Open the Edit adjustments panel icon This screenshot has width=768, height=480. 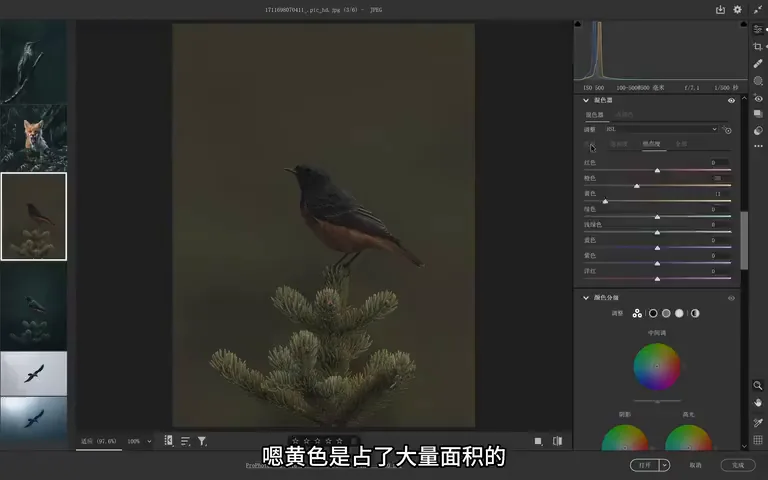pos(758,29)
